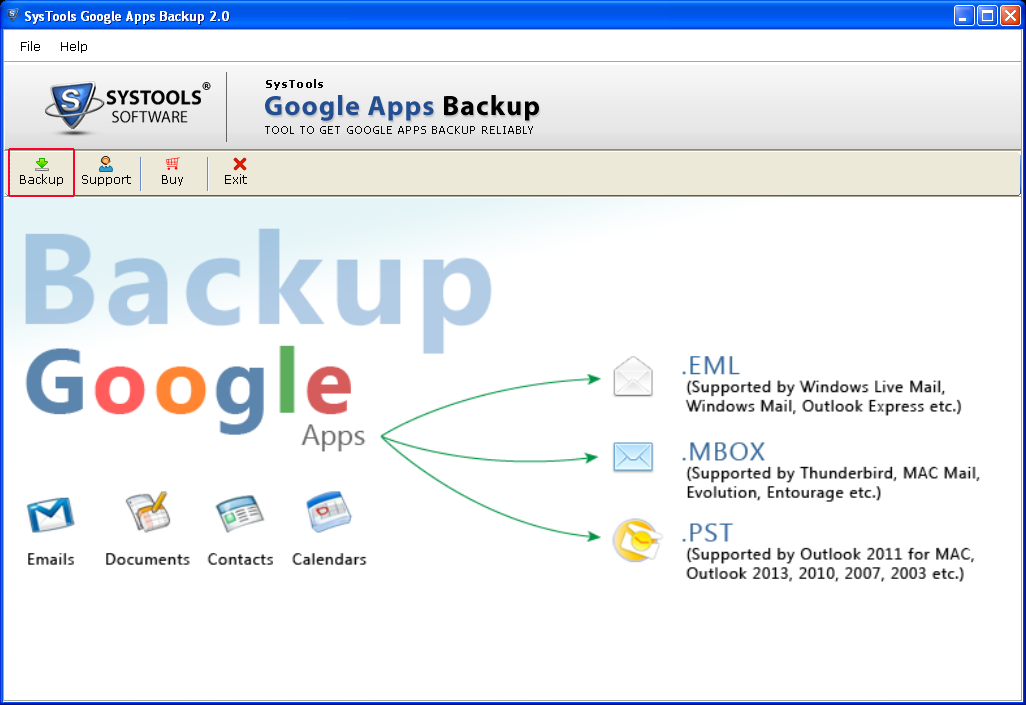This screenshot has height=705, width=1026.
Task: Click the .MBOX format heading
Action: click(x=724, y=452)
